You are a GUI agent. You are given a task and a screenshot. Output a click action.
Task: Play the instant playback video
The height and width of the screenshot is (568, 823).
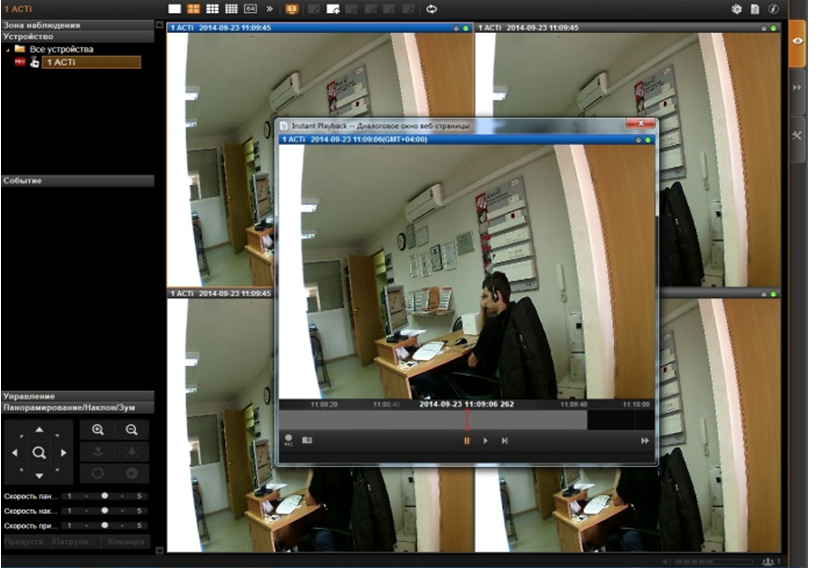486,441
